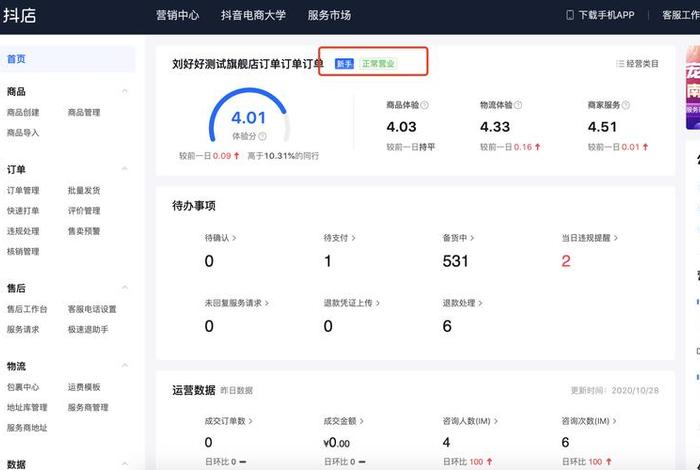Click the 正常营业 status tag

point(378,64)
